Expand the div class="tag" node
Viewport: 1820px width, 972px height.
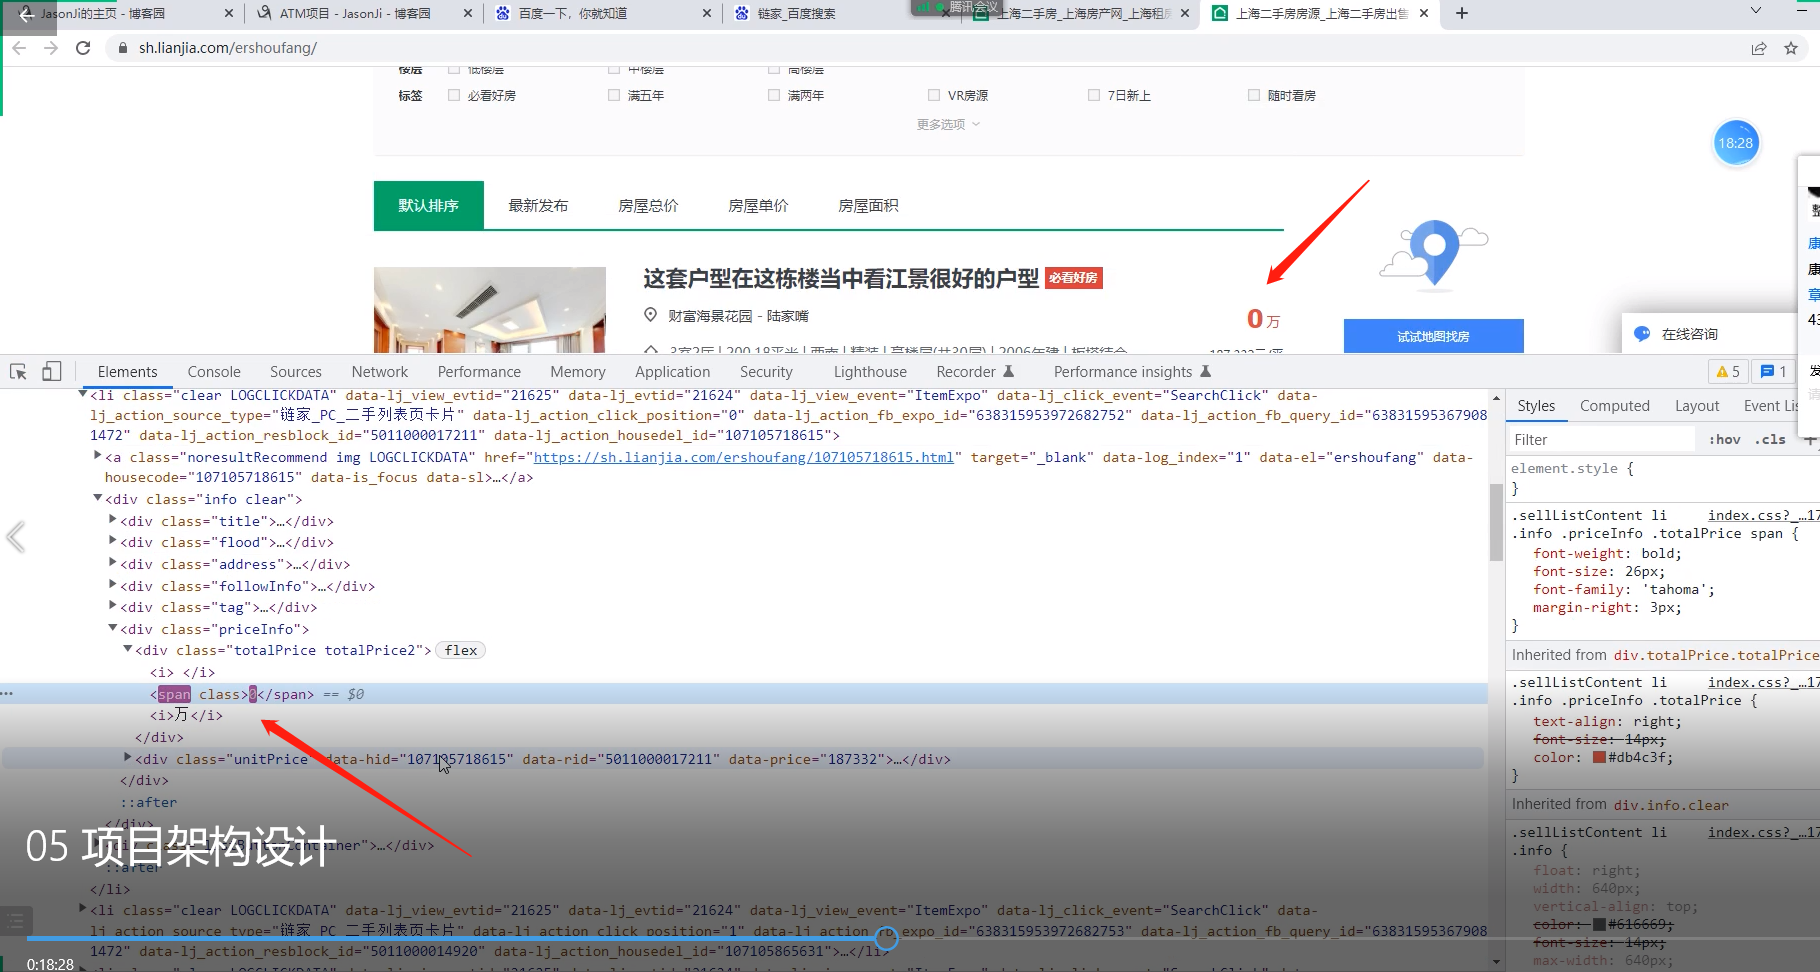[x=113, y=606]
